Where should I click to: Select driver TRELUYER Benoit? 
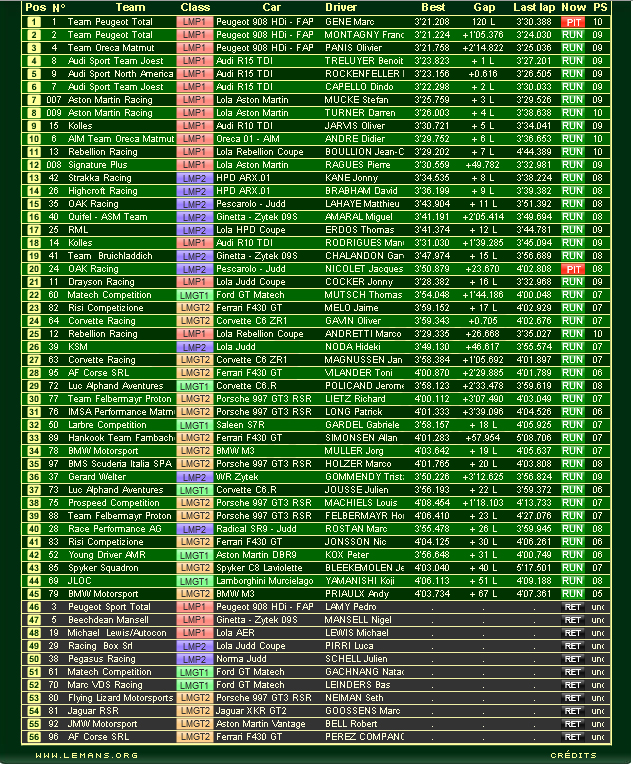coord(364,61)
